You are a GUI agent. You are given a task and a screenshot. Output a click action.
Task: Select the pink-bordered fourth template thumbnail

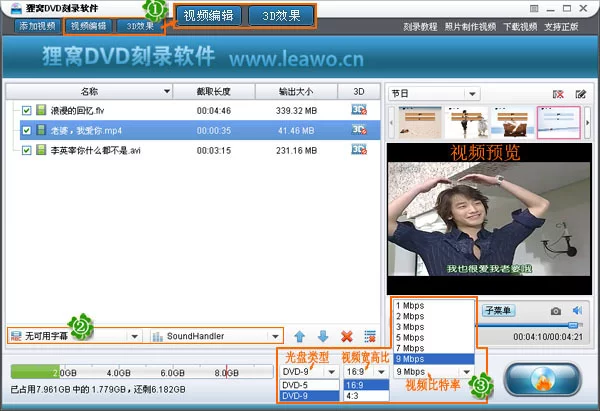coord(559,122)
